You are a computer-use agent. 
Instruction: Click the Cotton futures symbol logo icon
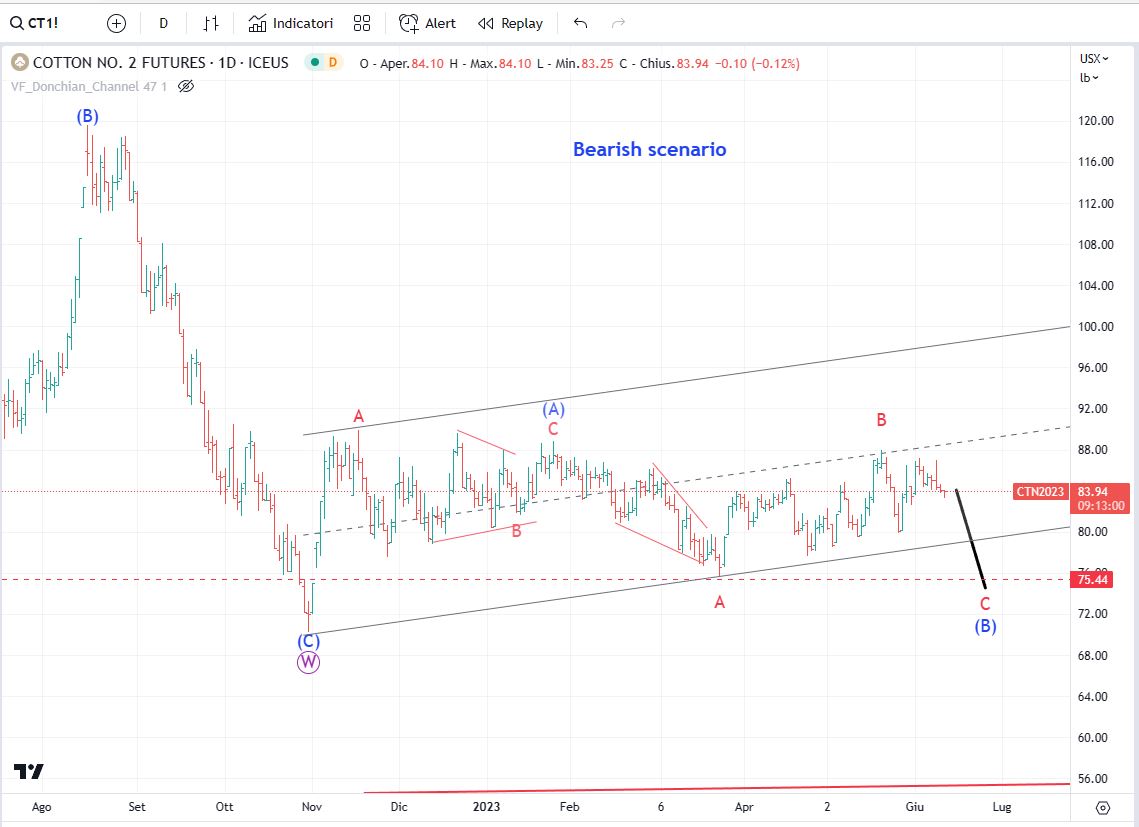pos(19,63)
